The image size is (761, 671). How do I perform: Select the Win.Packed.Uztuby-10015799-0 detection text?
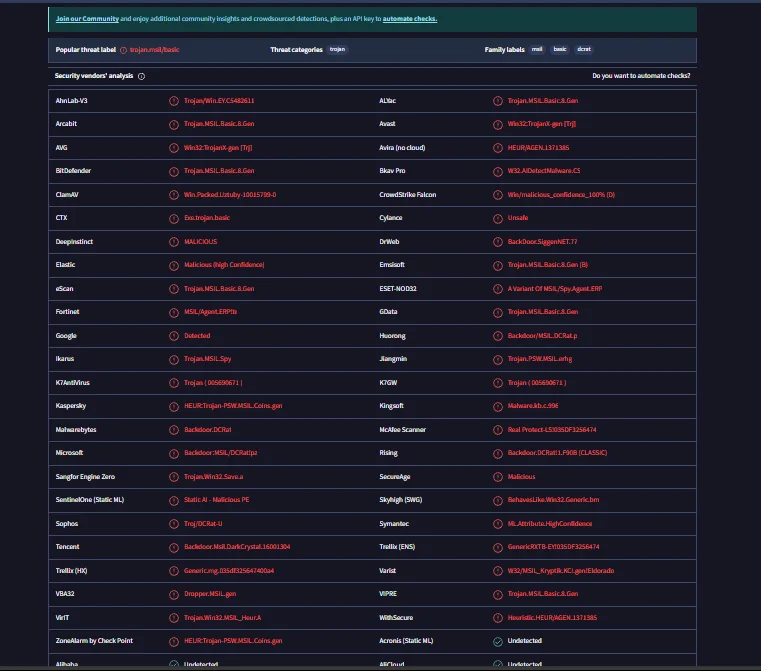(x=230, y=195)
